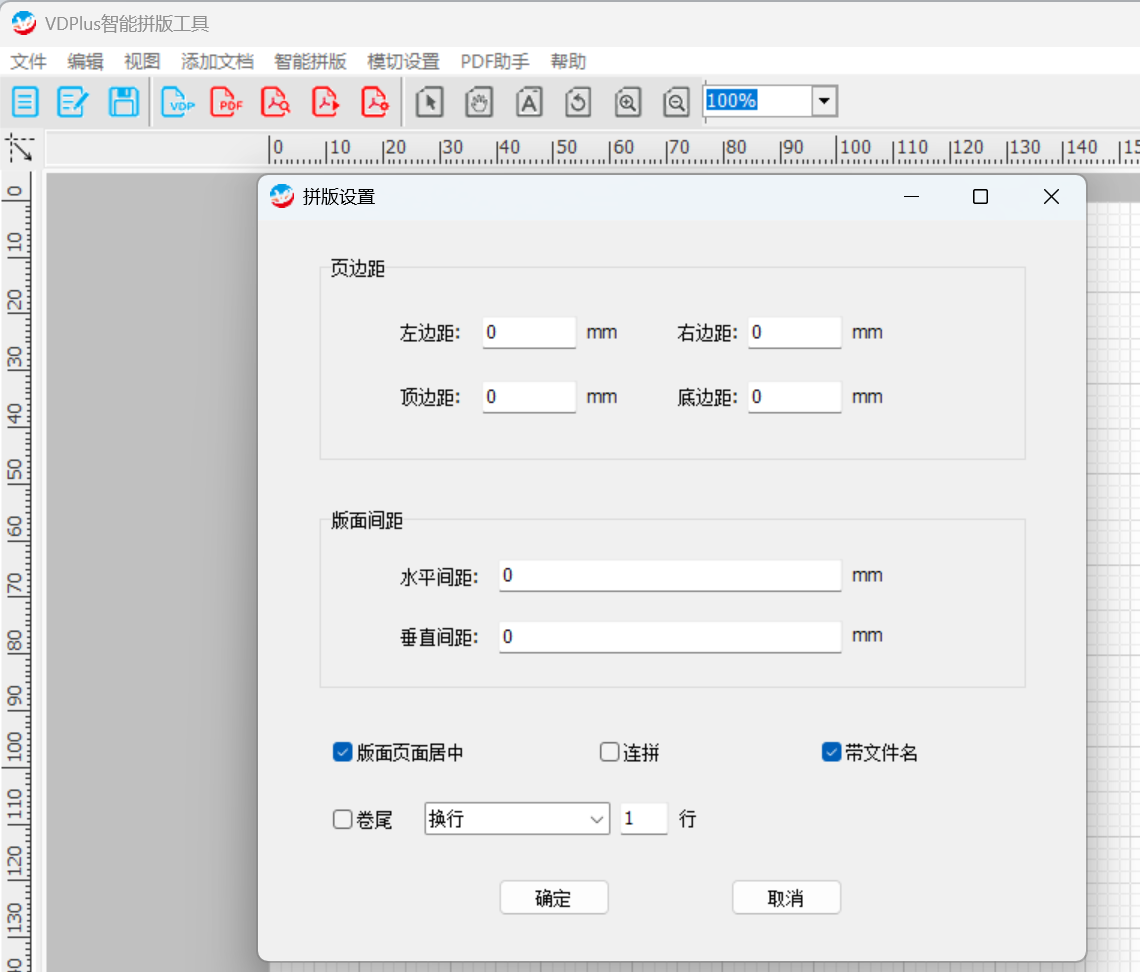Open the 视图 menu
The height and width of the screenshot is (972, 1140).
pos(142,62)
